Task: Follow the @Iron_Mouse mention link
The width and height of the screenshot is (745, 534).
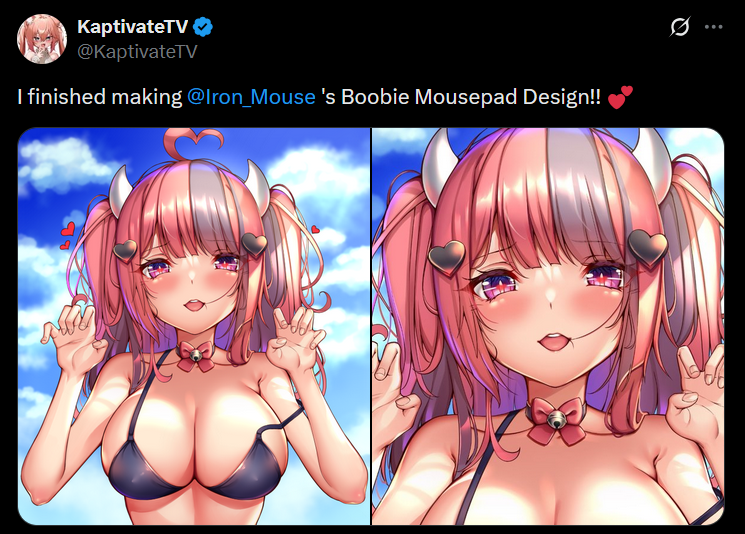Action: [x=251, y=97]
